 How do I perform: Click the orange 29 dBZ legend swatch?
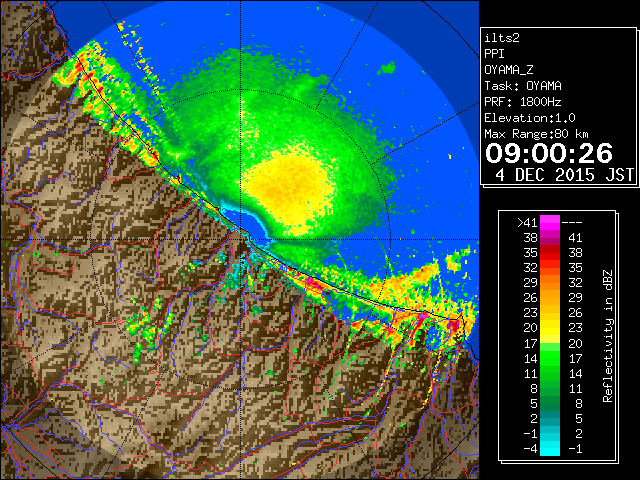[x=550, y=283]
